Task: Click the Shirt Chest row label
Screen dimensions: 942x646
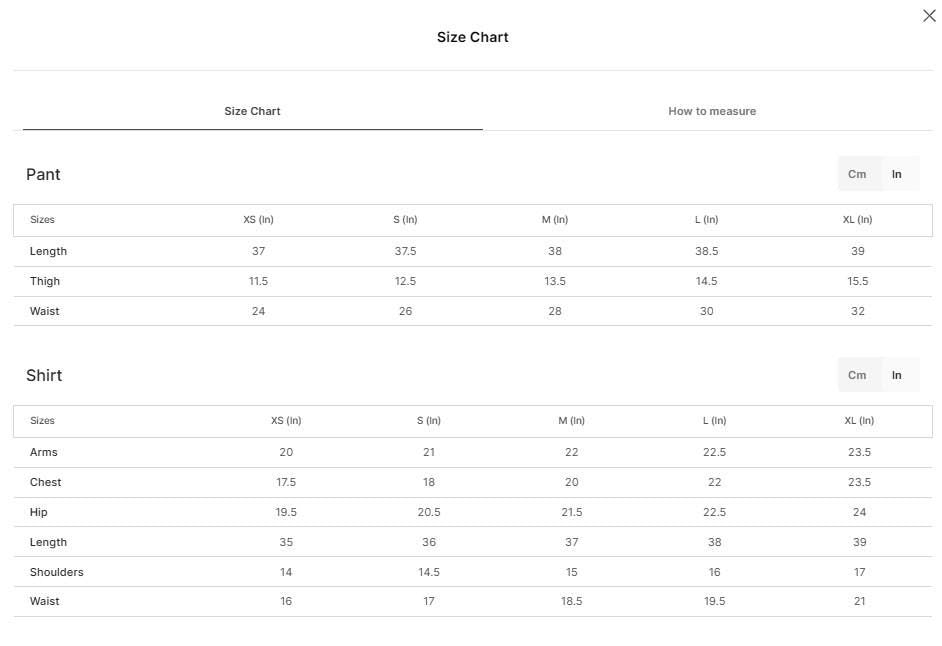Action: tap(46, 482)
